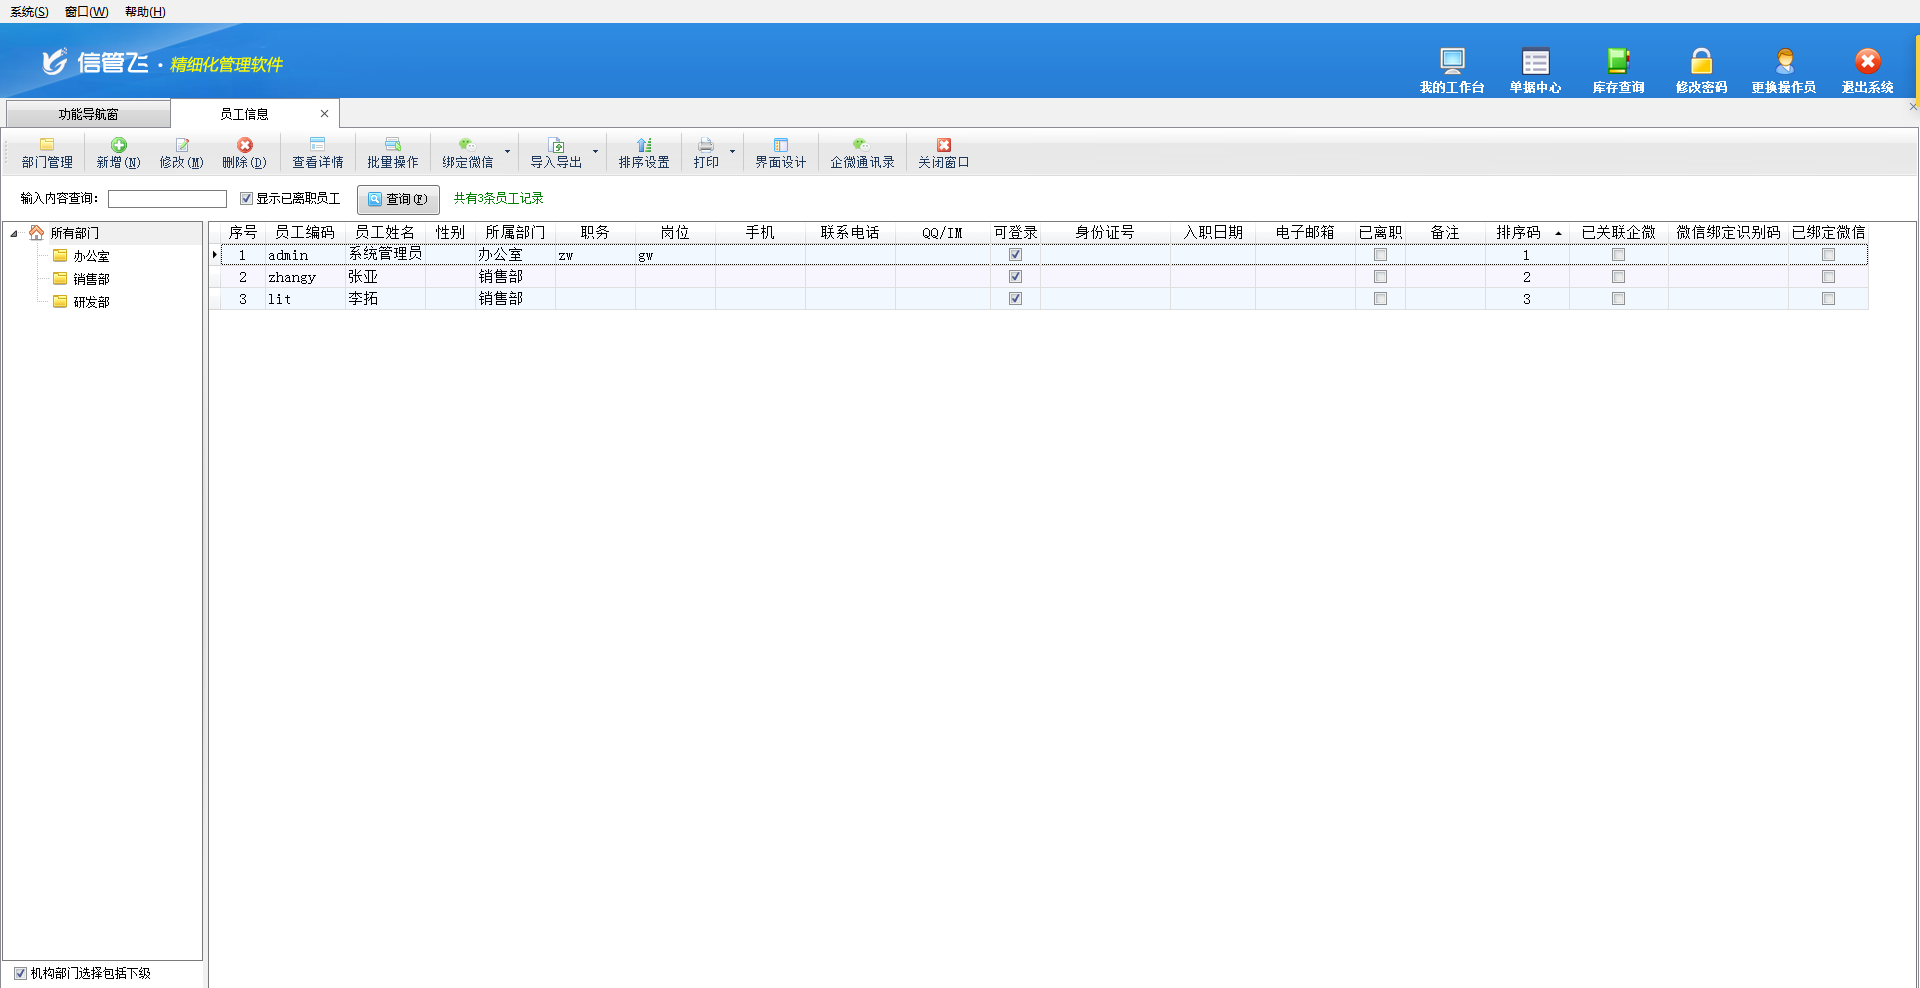Image resolution: width=1920 pixels, height=988 pixels.
Task: Toggle 可登录 checkbox for zhangy row
Action: 1015,277
